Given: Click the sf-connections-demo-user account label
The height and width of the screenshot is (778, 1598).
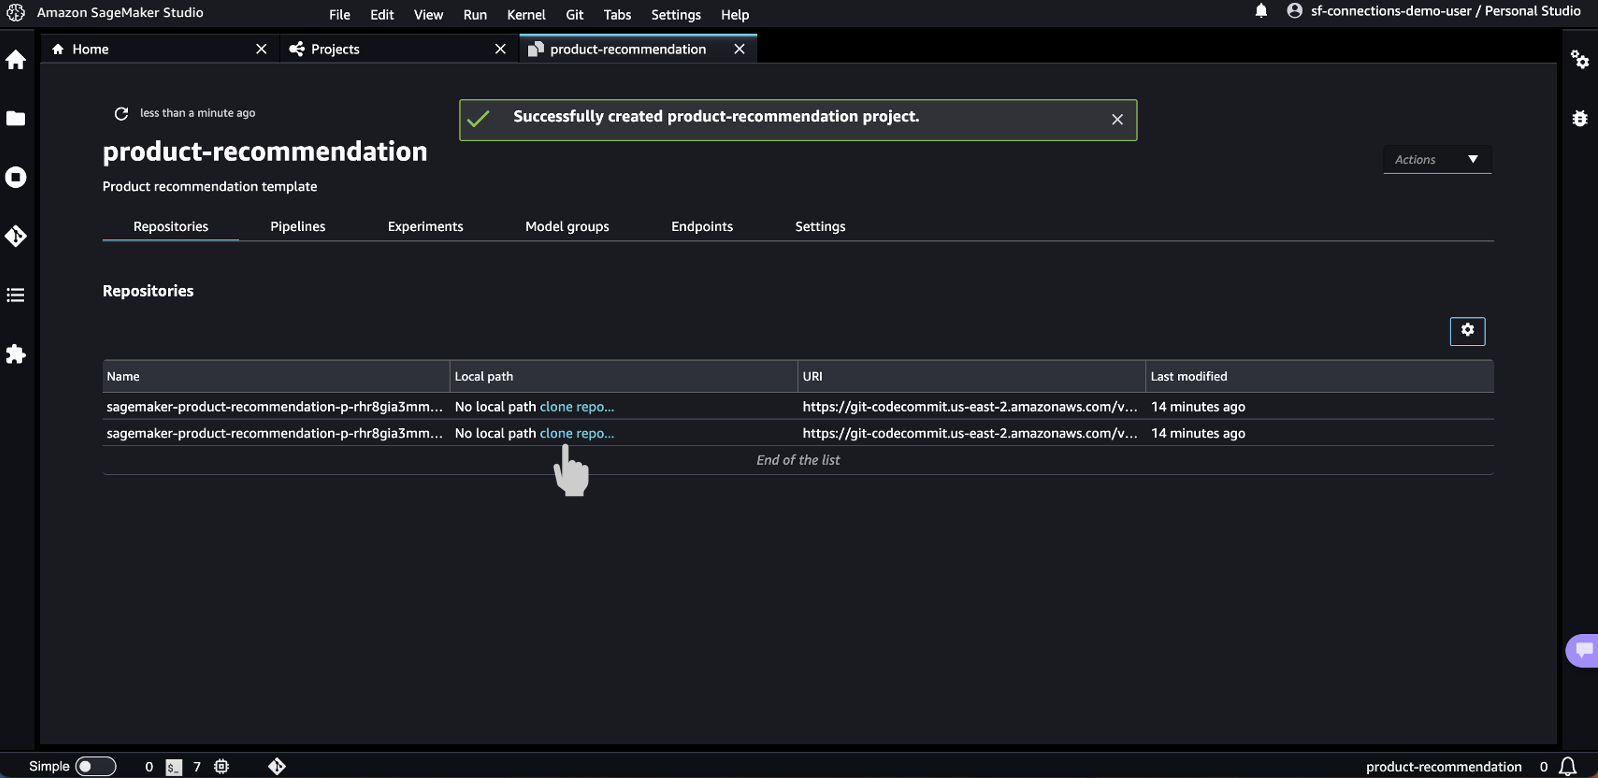Looking at the screenshot, I should (1446, 11).
